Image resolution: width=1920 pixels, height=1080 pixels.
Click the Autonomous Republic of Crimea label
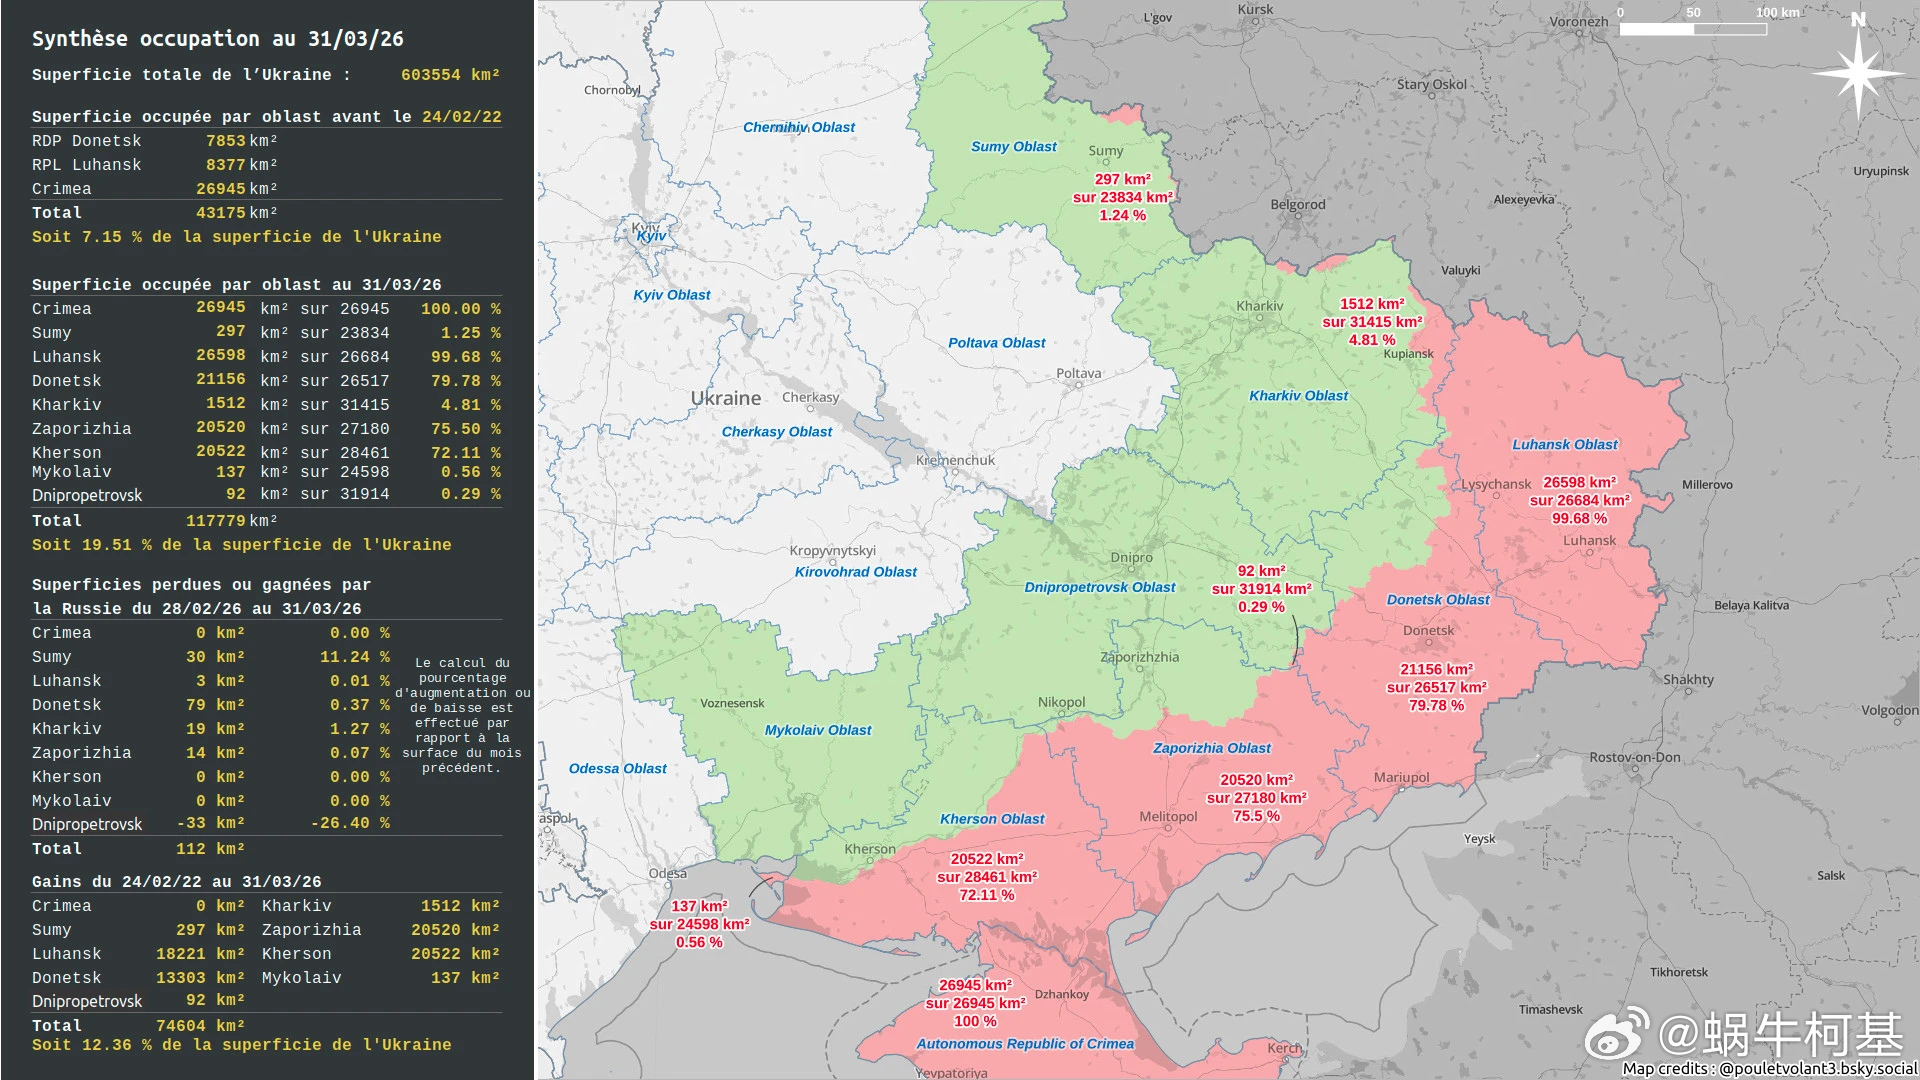tap(1025, 1043)
